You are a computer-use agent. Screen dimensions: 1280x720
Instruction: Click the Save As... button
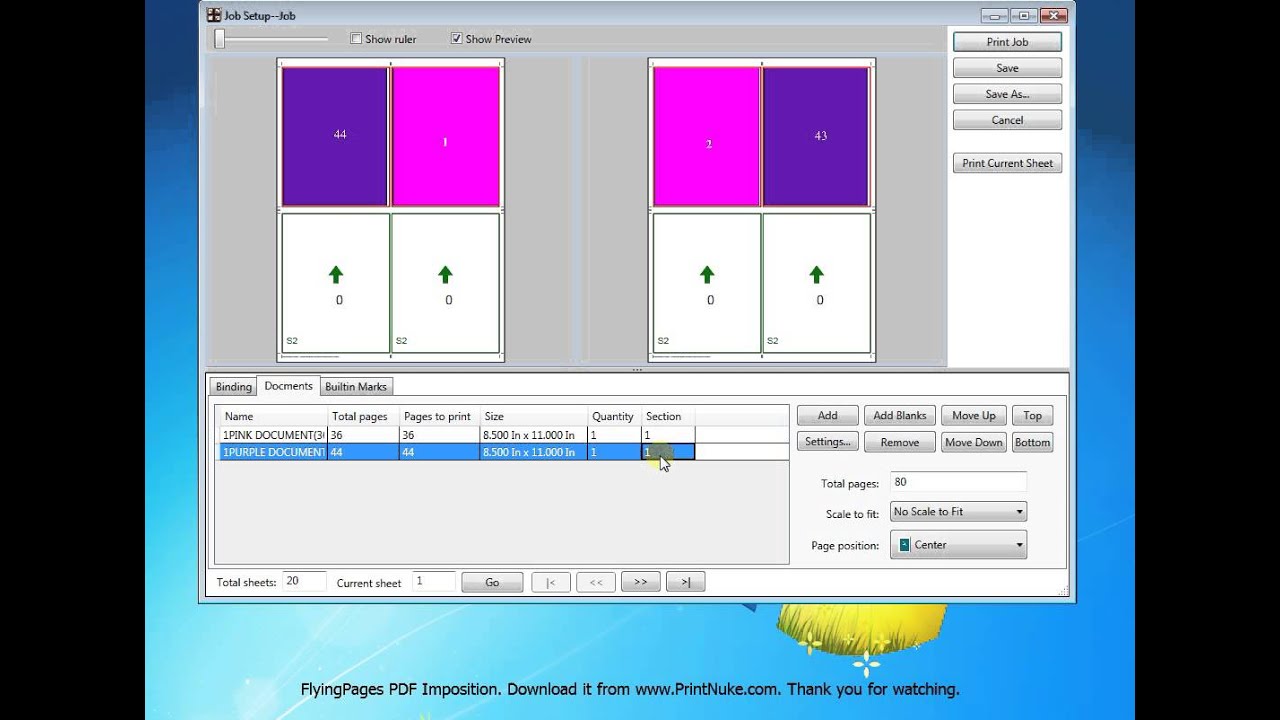[1007, 94]
